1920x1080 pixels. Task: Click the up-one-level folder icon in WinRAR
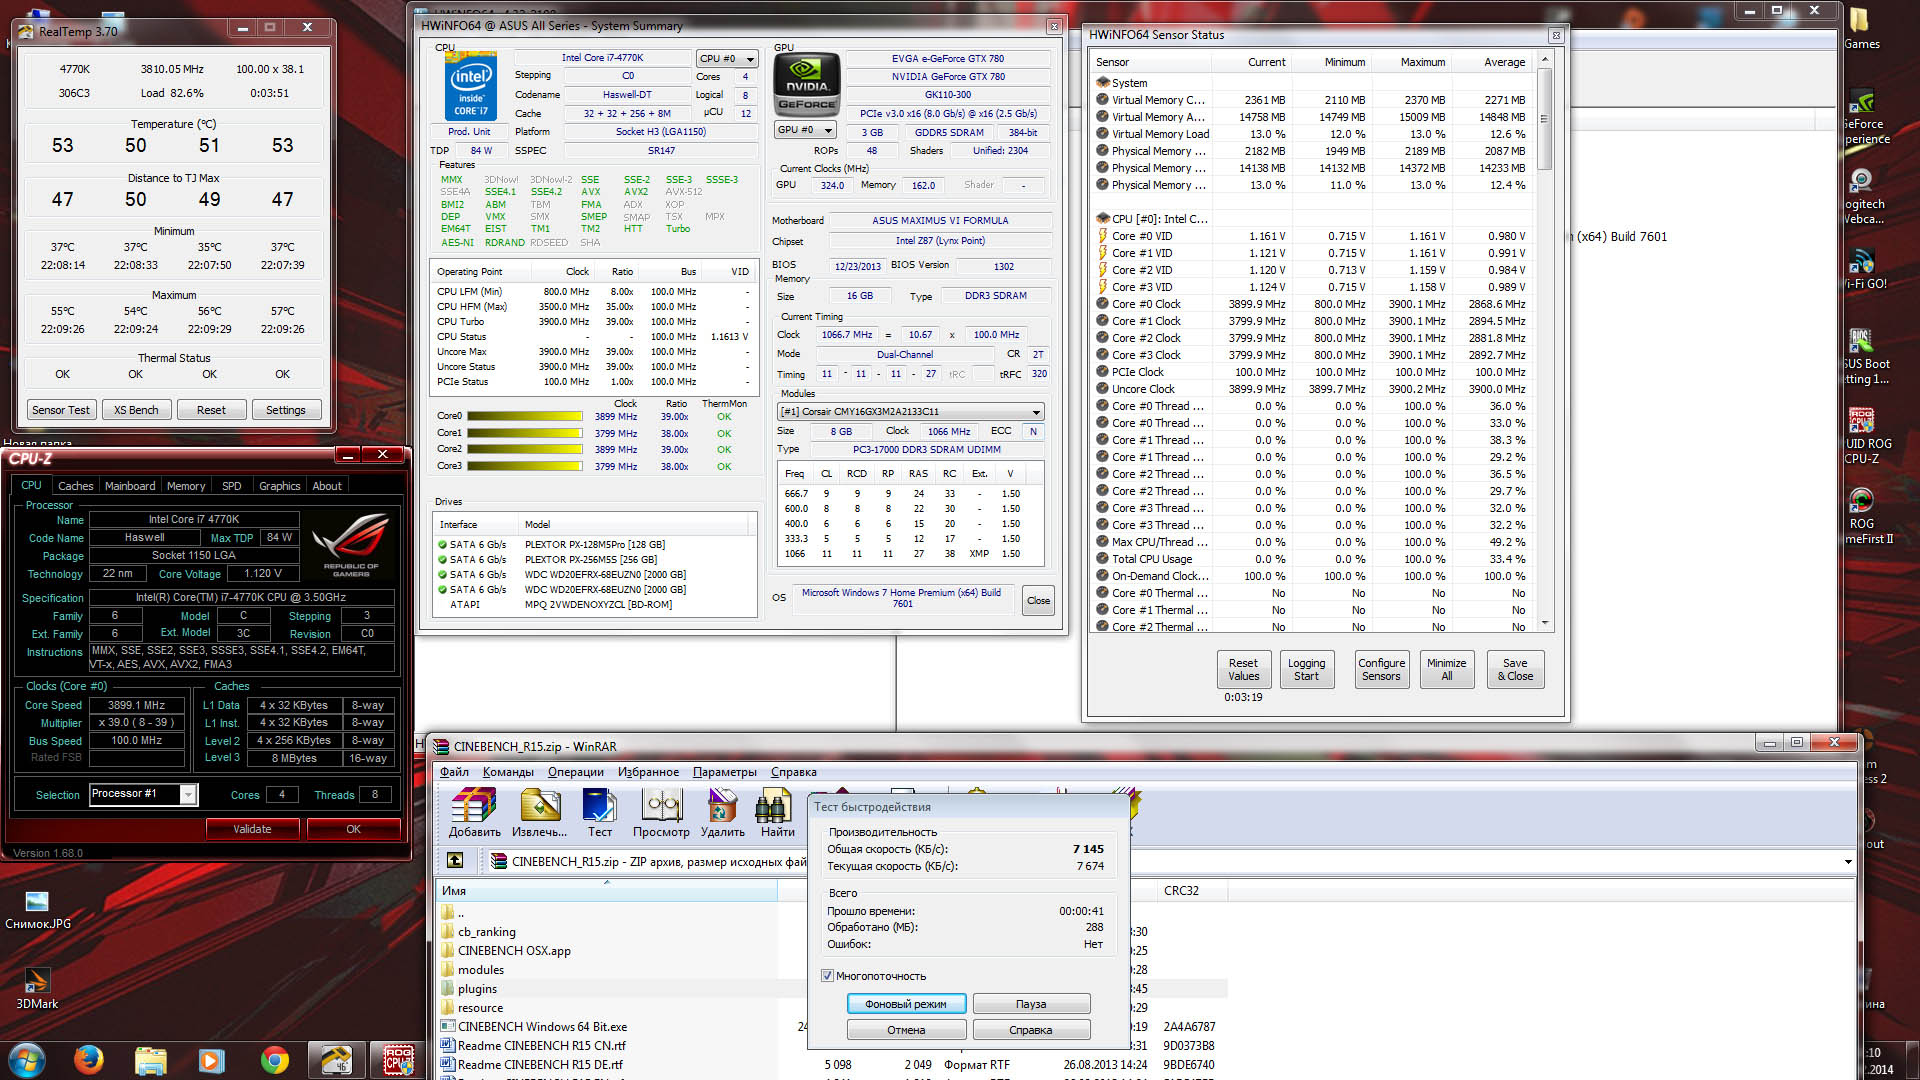point(455,860)
